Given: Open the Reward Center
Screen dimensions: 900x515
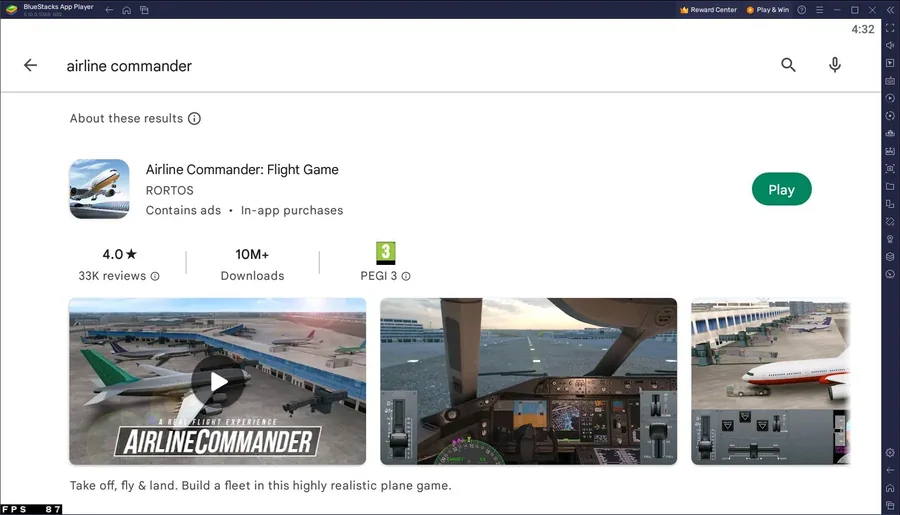Looking at the screenshot, I should pyautogui.click(x=708, y=10).
